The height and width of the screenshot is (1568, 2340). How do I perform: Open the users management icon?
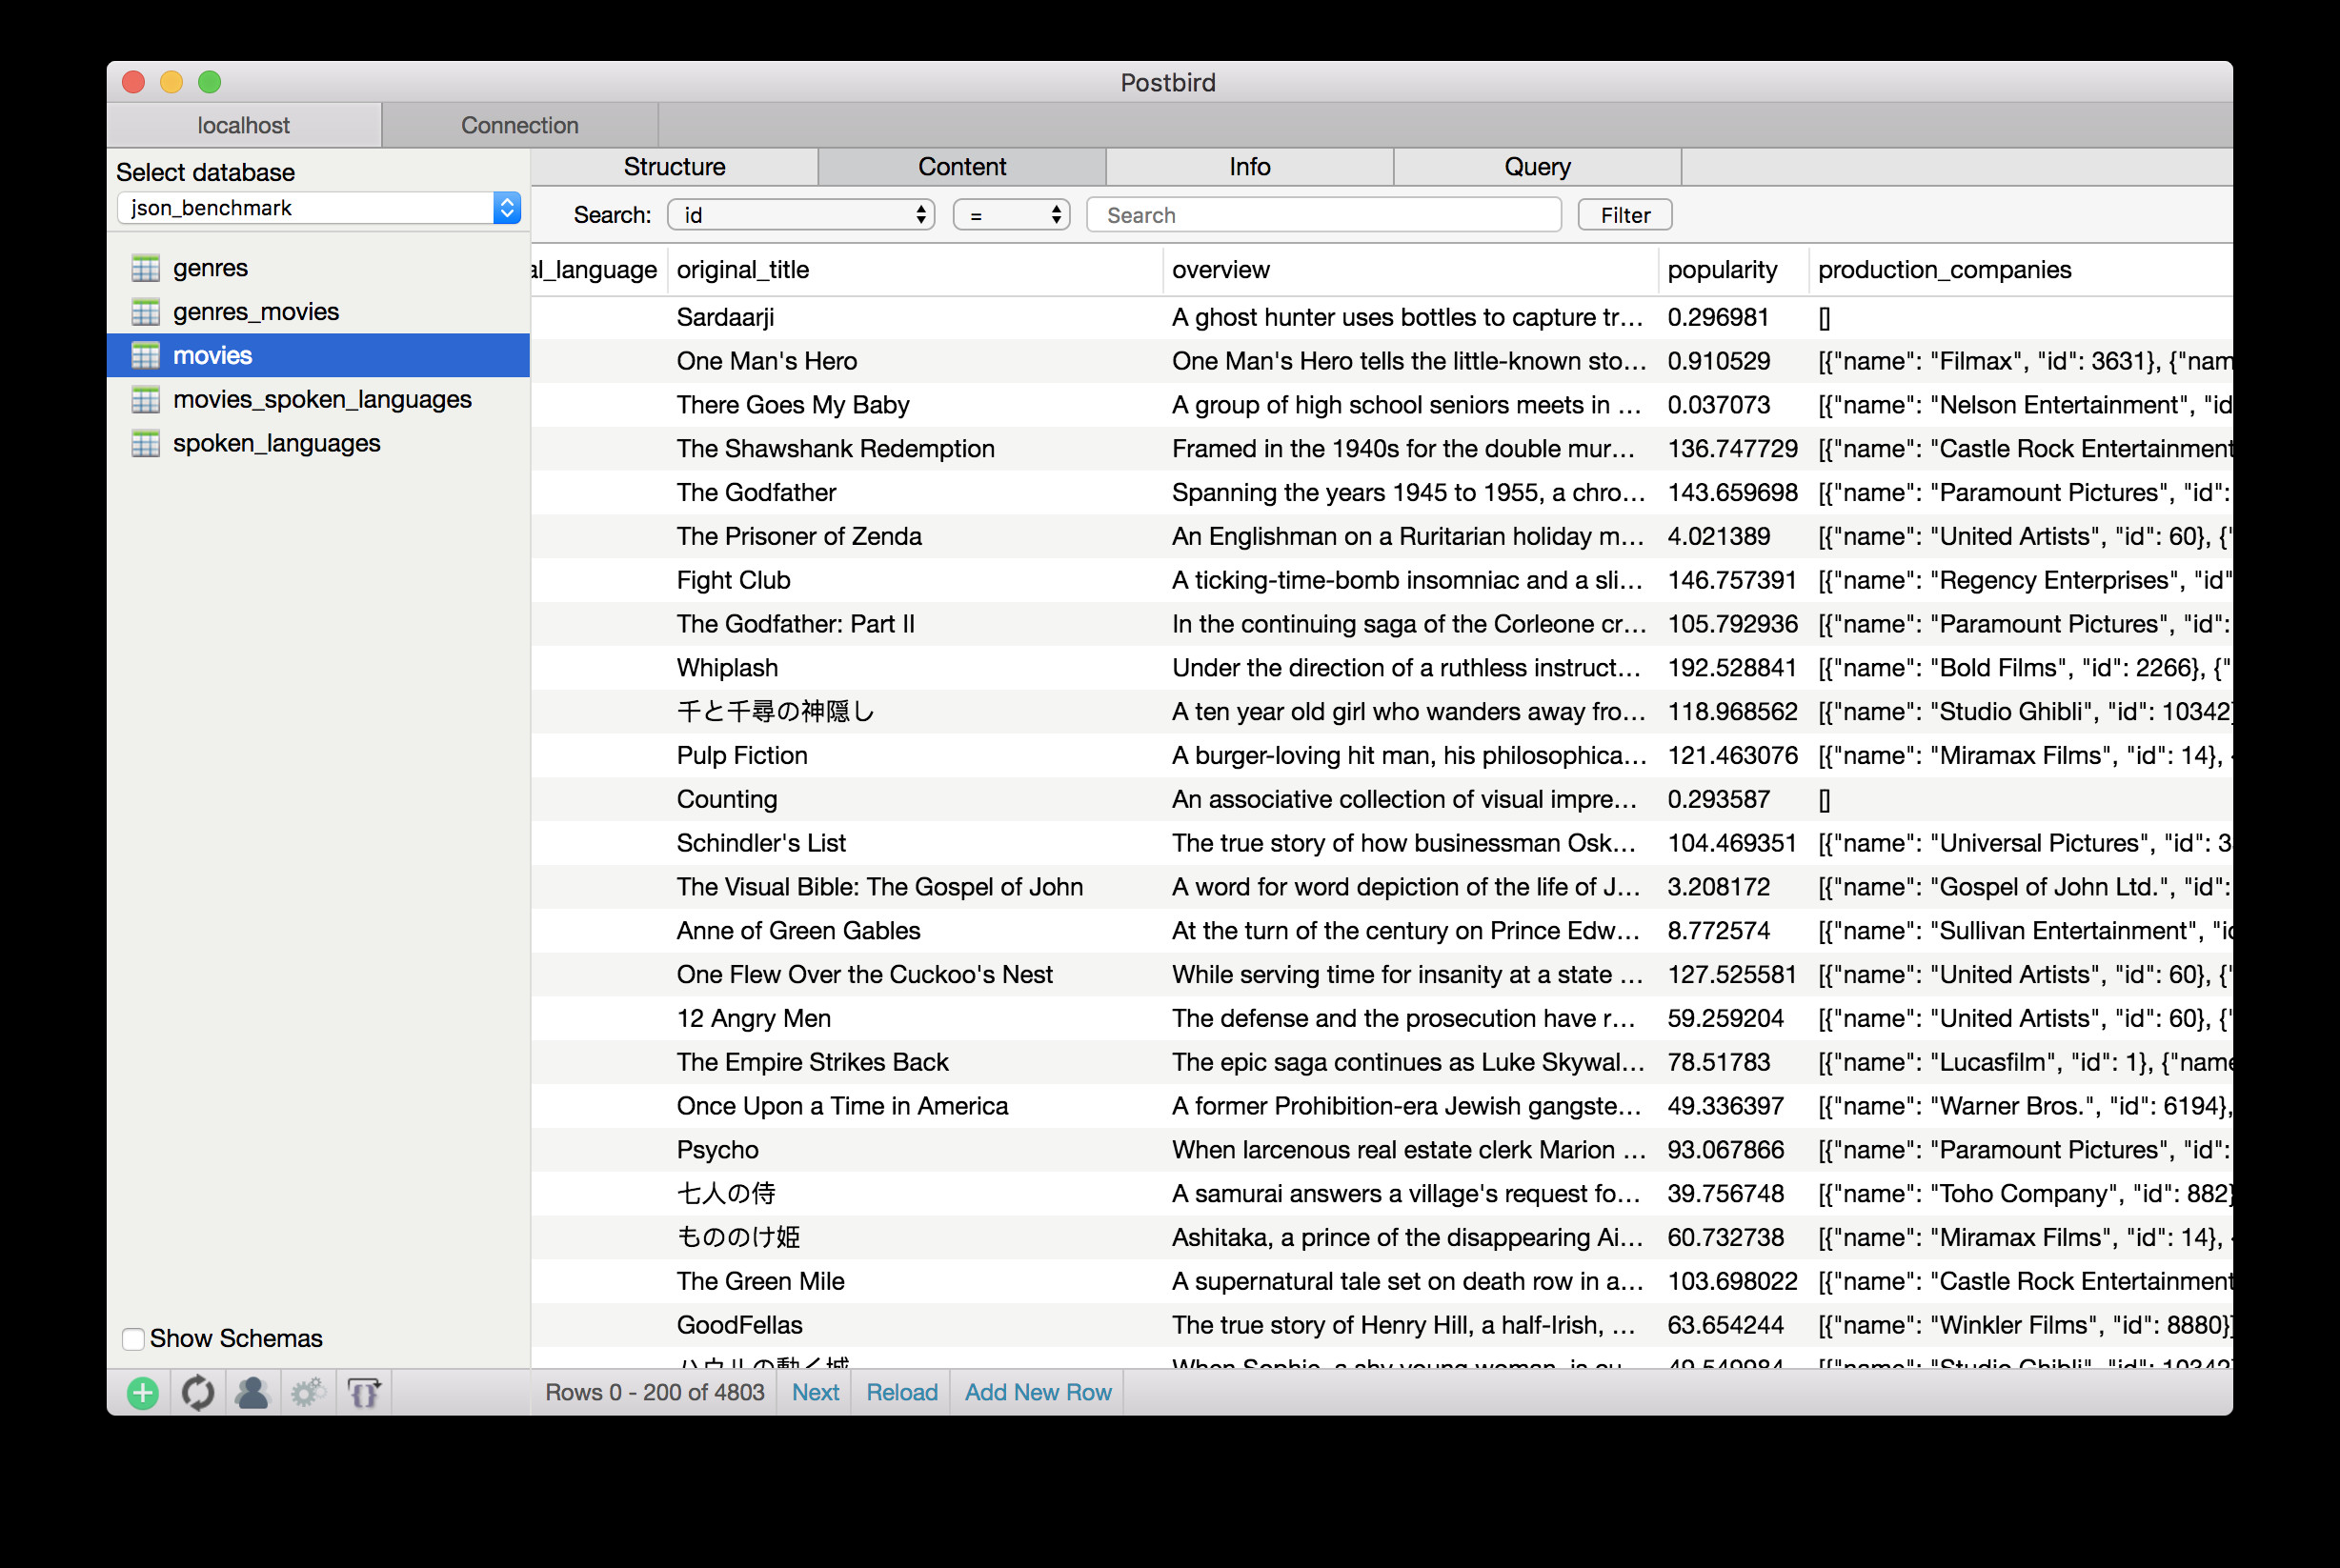[252, 1393]
